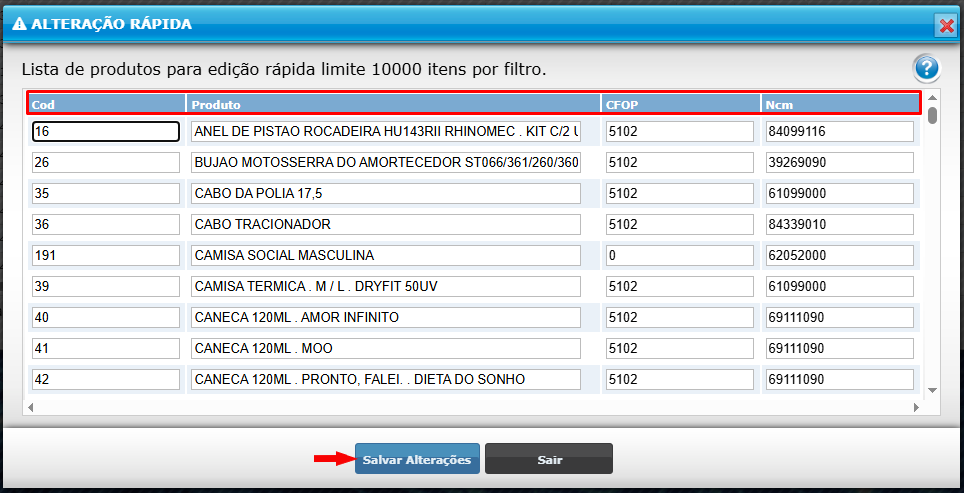
Task: Click product field CANECA 120ML . MOO
Action: click(x=386, y=349)
